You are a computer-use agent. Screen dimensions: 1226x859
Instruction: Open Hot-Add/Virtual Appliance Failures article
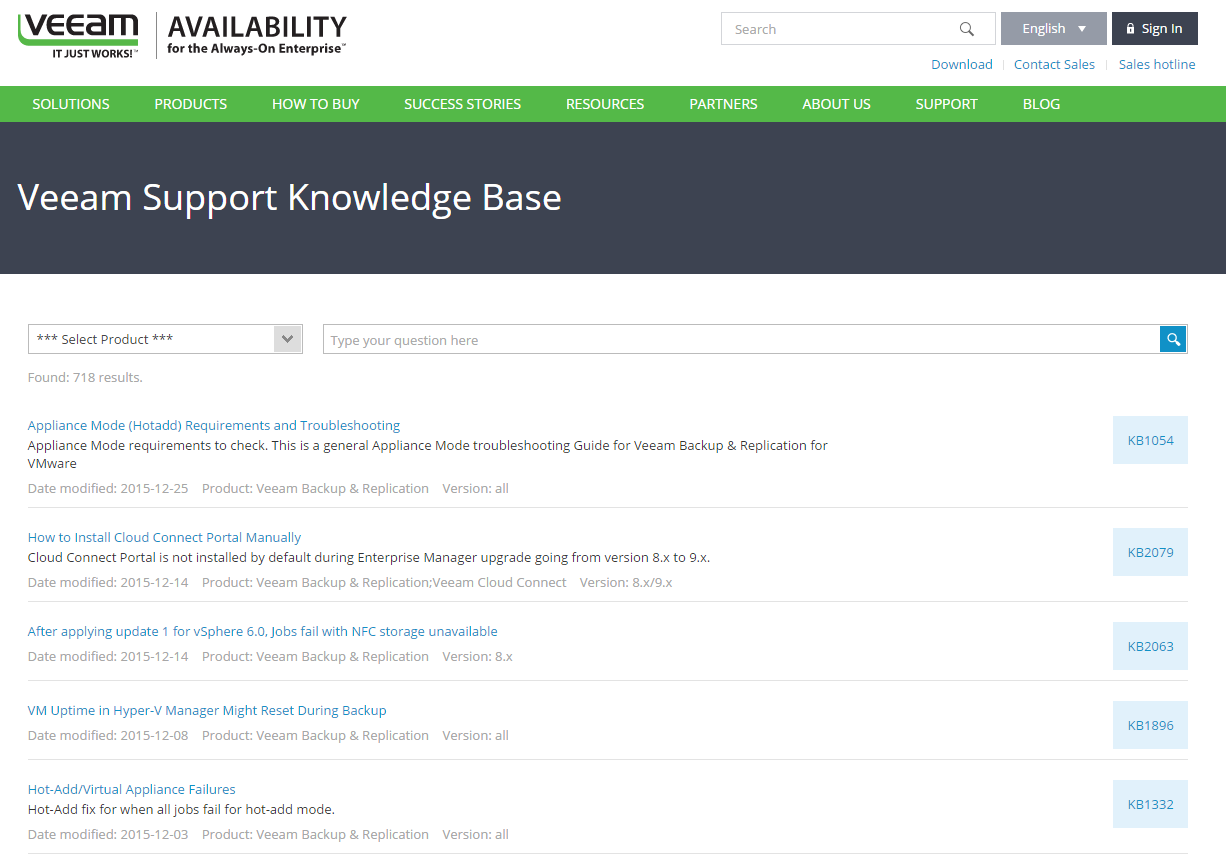[132, 789]
